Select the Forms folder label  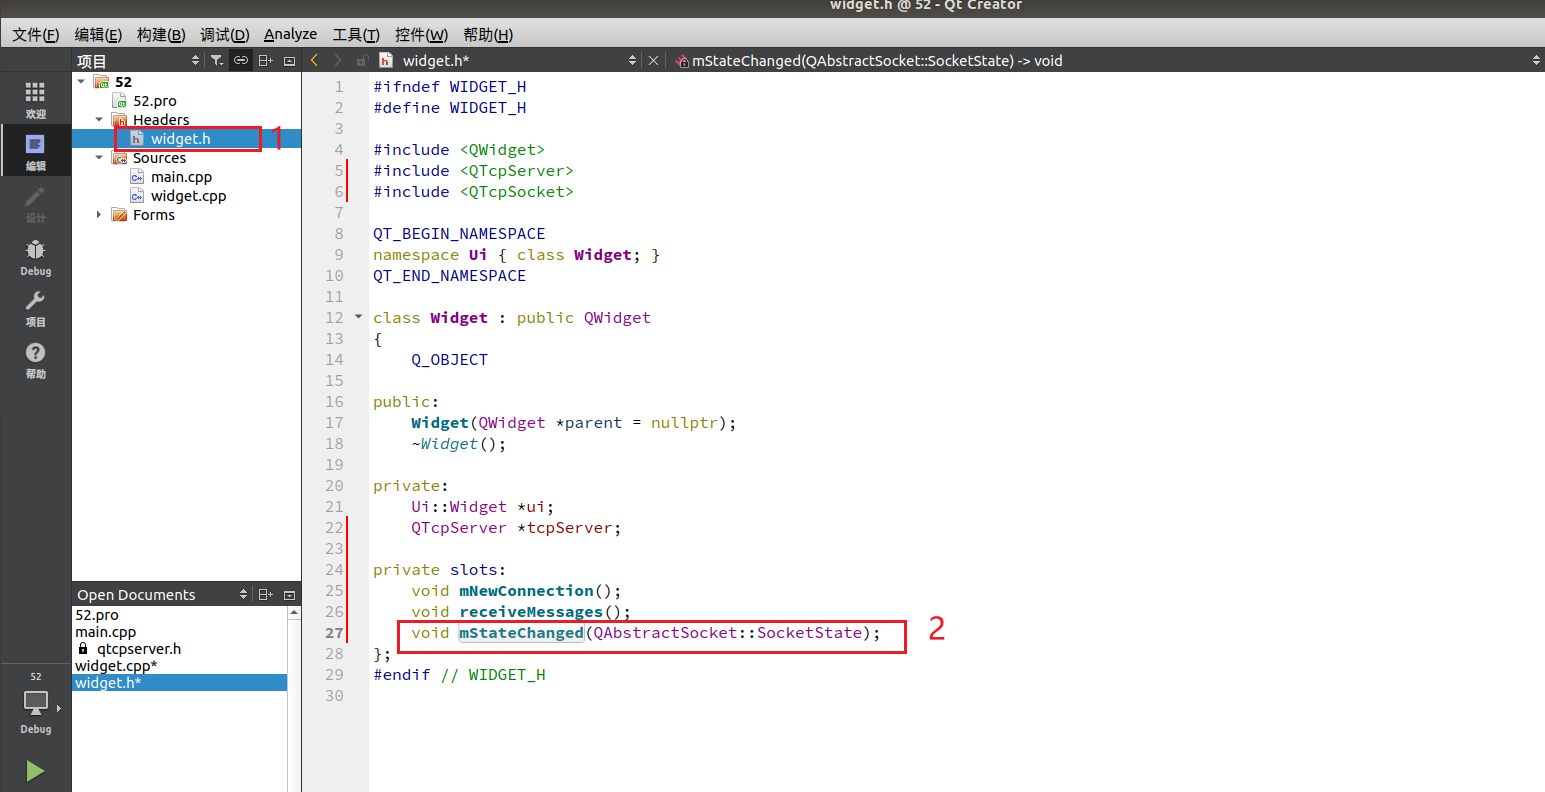(x=153, y=215)
